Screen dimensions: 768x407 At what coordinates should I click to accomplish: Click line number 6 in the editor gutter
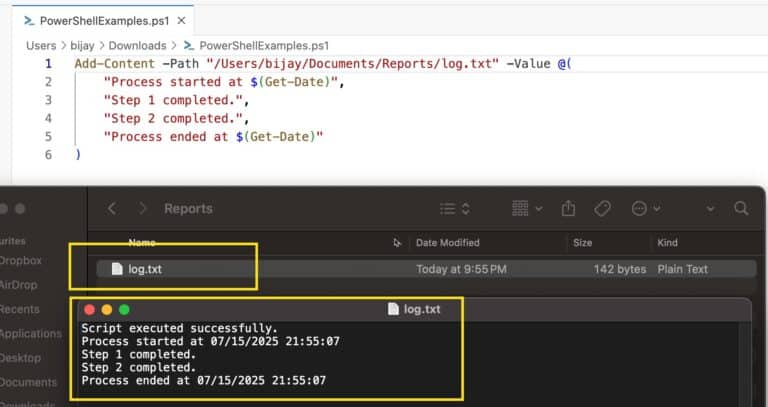pos(48,155)
